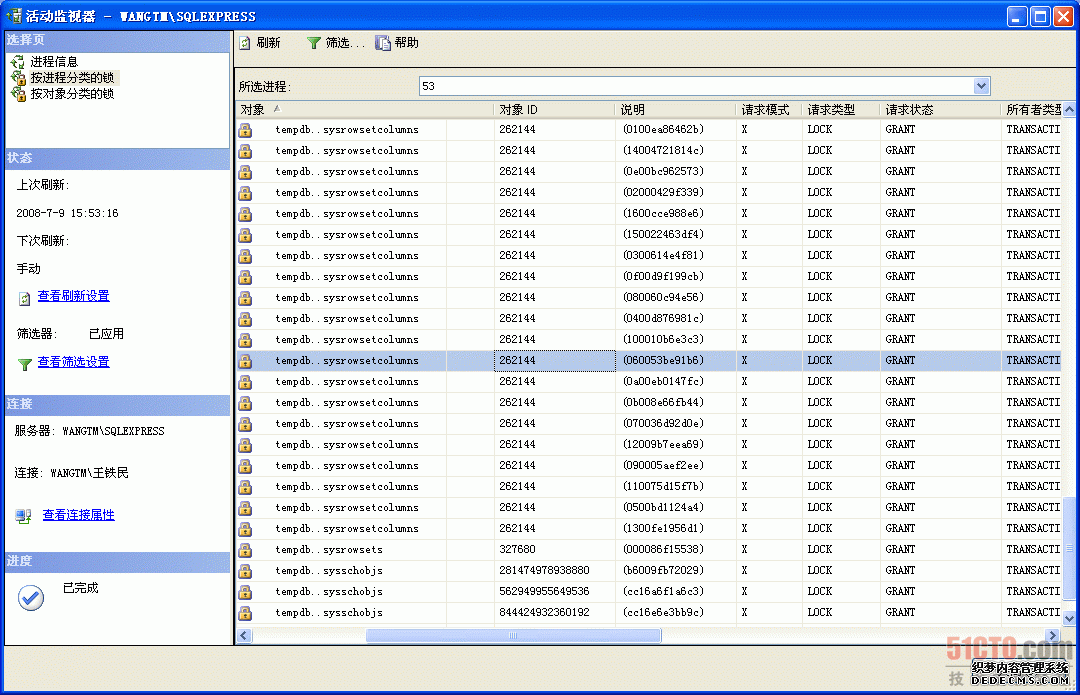The width and height of the screenshot is (1080, 695).
Task: Click lock icon of tempdb..sysrowsets row
Action: pyautogui.click(x=245, y=550)
